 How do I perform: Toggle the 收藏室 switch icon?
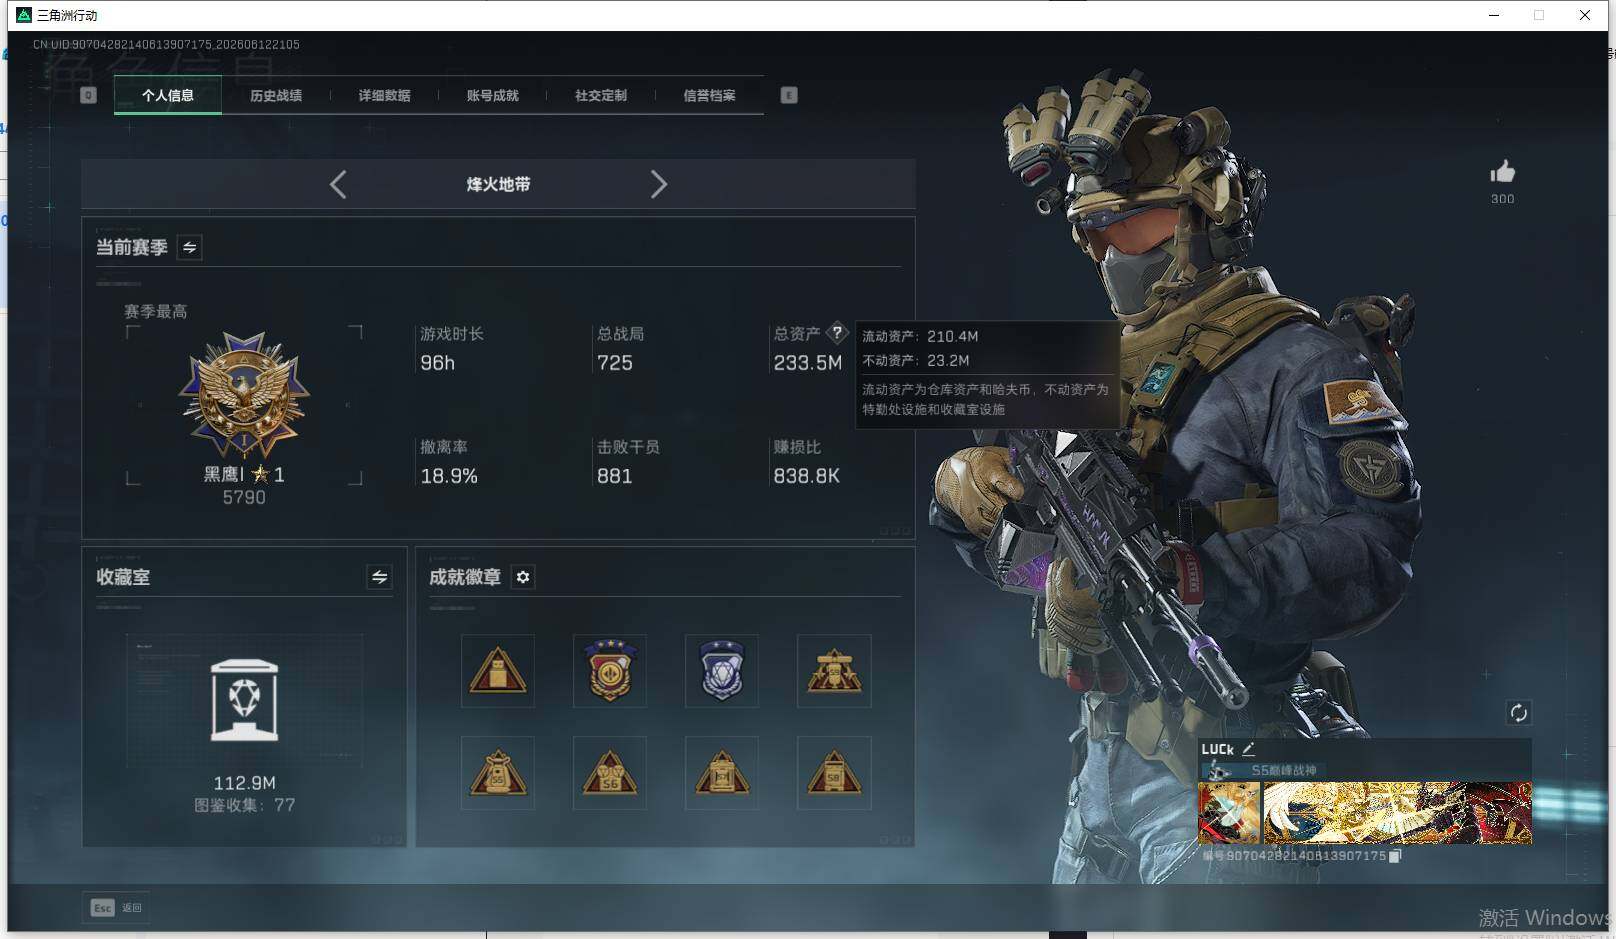click(379, 577)
